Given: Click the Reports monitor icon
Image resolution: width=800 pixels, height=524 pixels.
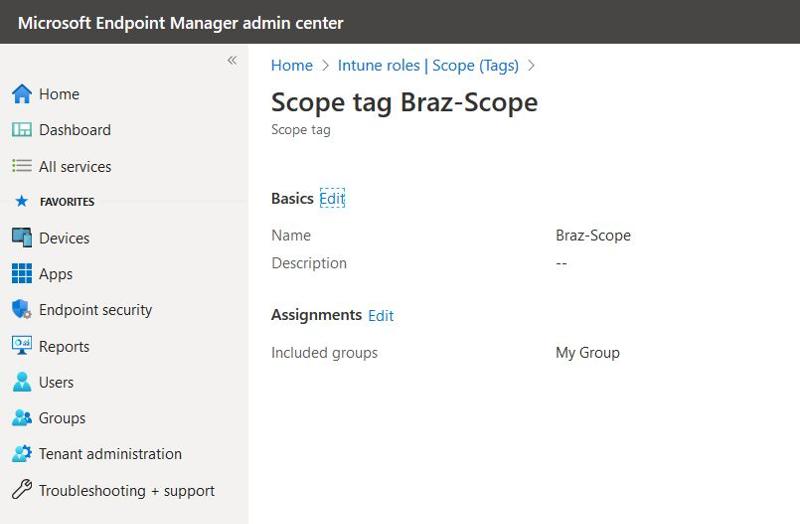Looking at the screenshot, I should pyautogui.click(x=22, y=345).
